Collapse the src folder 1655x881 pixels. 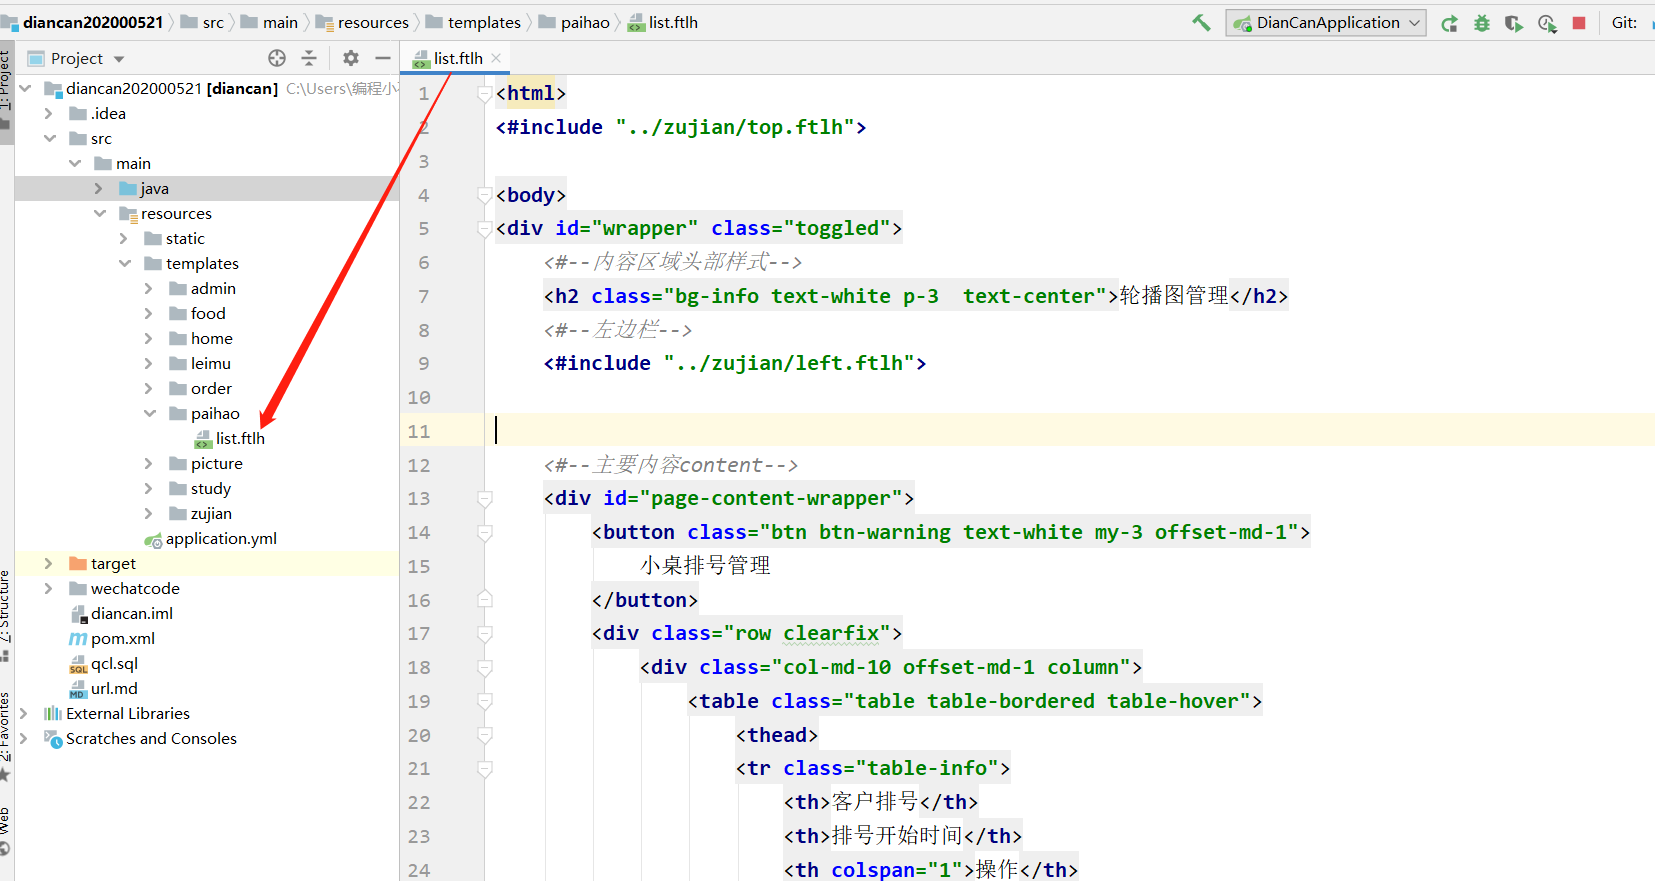(x=49, y=138)
